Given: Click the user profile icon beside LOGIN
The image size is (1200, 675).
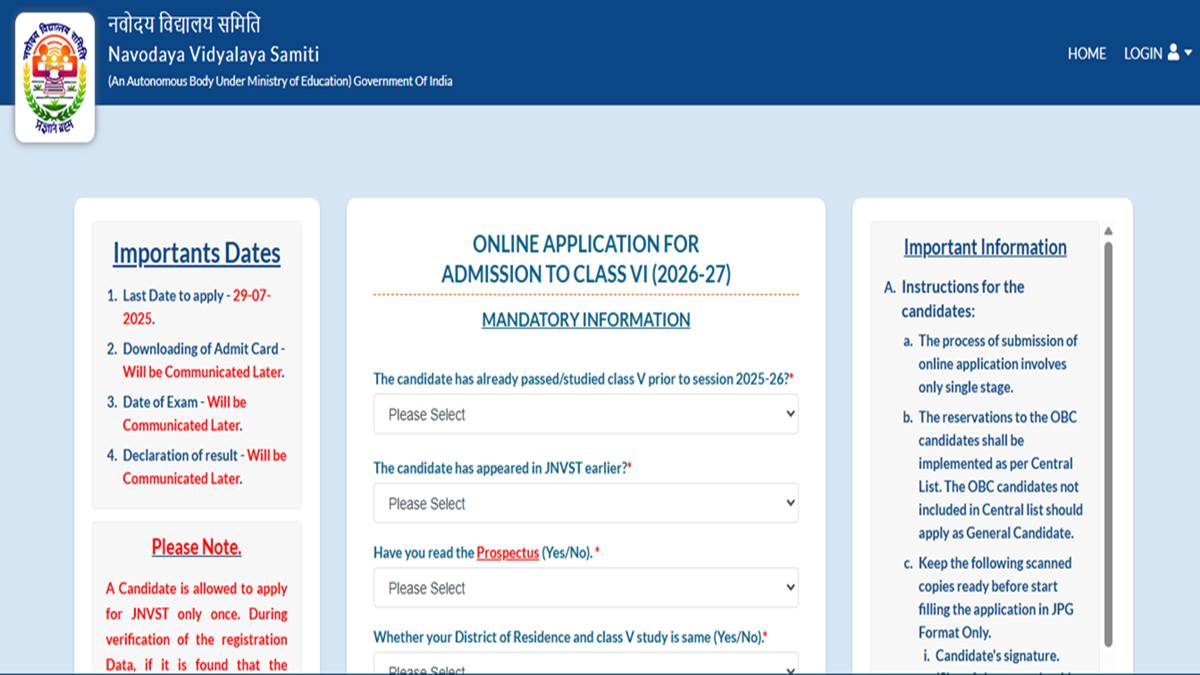Looking at the screenshot, I should click(1172, 54).
